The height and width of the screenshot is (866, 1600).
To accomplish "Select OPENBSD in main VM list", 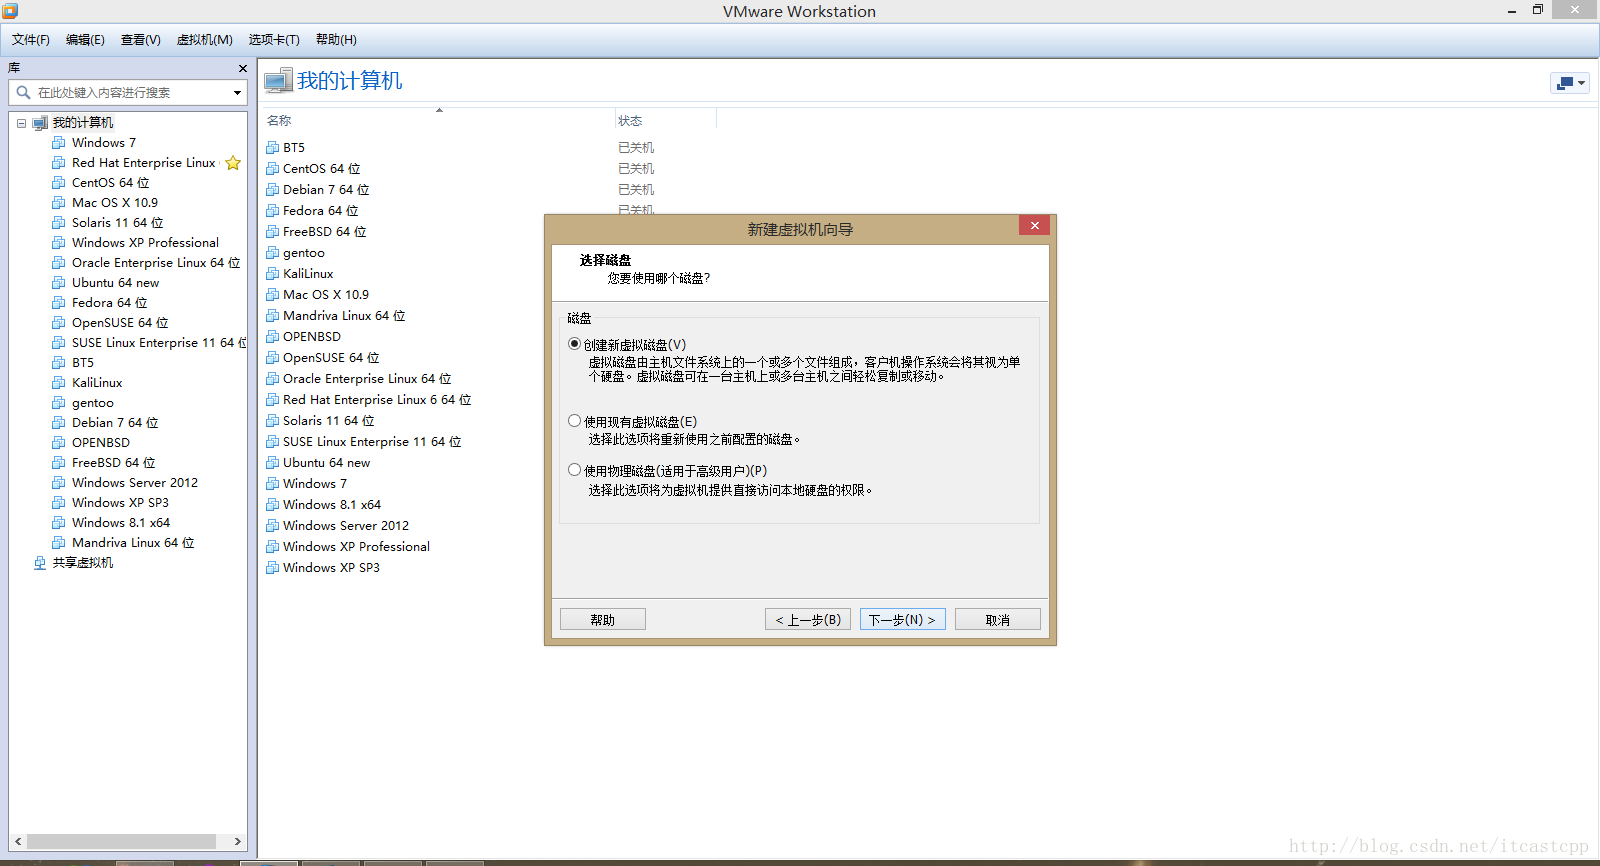I will (x=312, y=337).
